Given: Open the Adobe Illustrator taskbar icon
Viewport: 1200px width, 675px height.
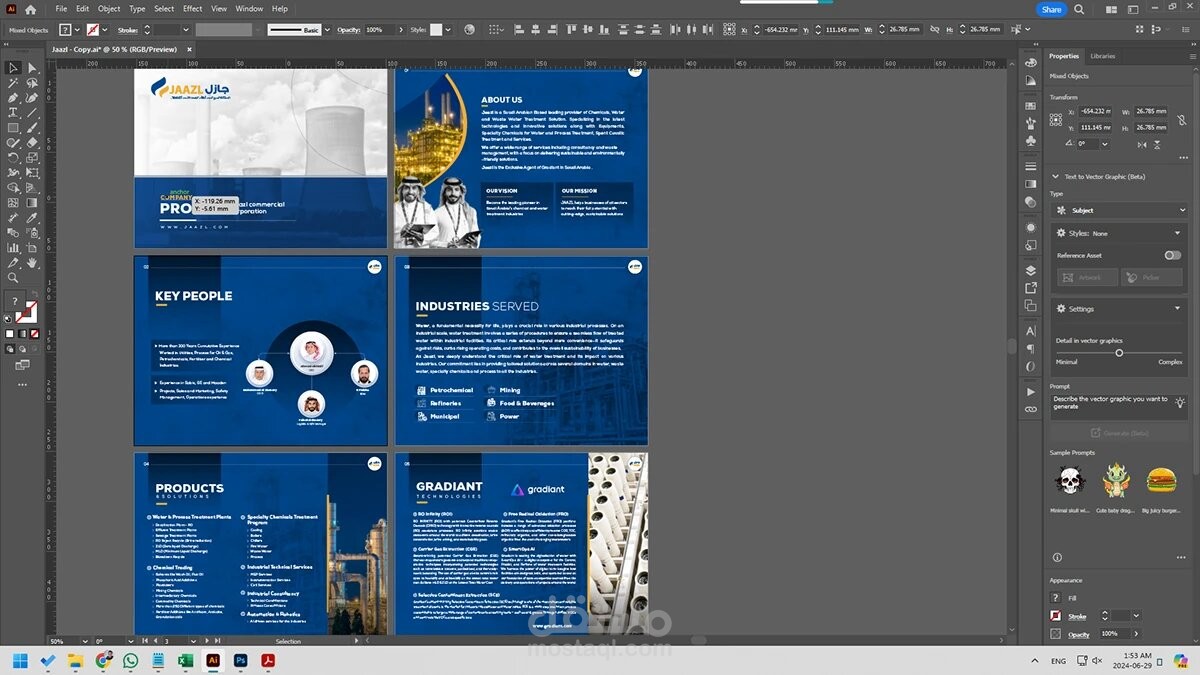Looking at the screenshot, I should 212,661.
